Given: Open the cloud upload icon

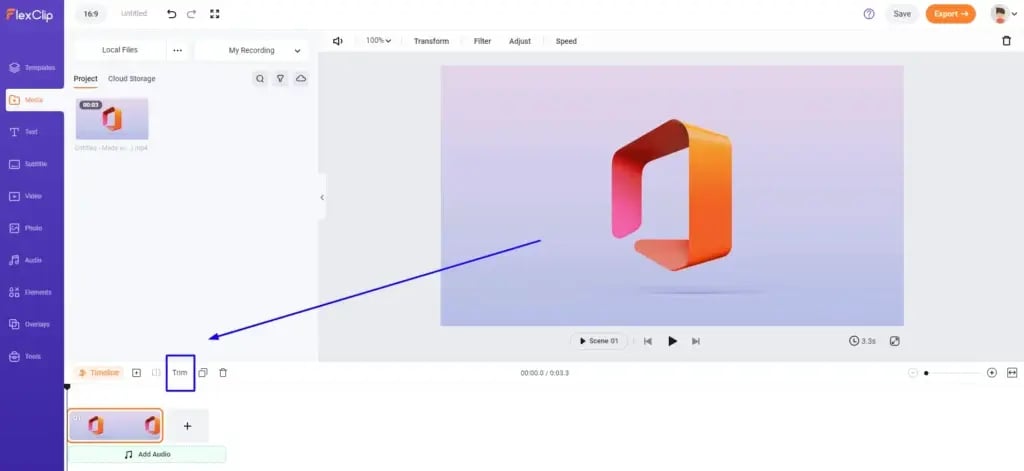Looking at the screenshot, I should 301,79.
